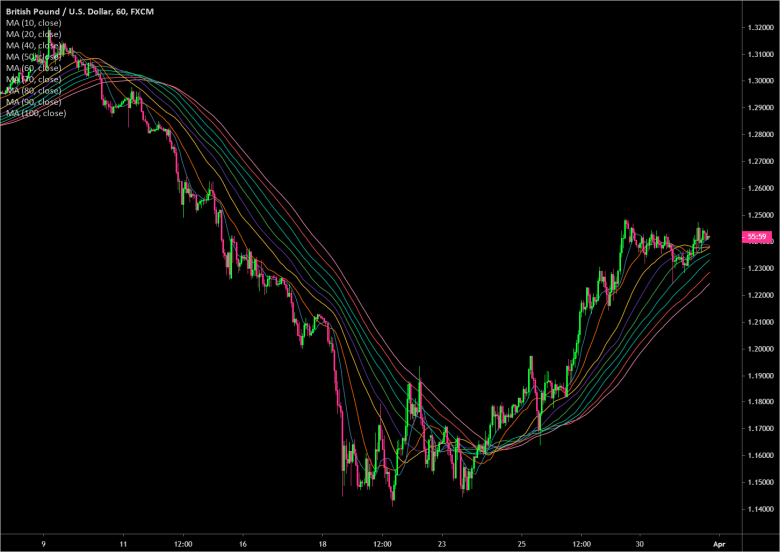This screenshot has width=780, height=552.
Task: Select the MA (40, close) indicator label
Action: (x=34, y=45)
